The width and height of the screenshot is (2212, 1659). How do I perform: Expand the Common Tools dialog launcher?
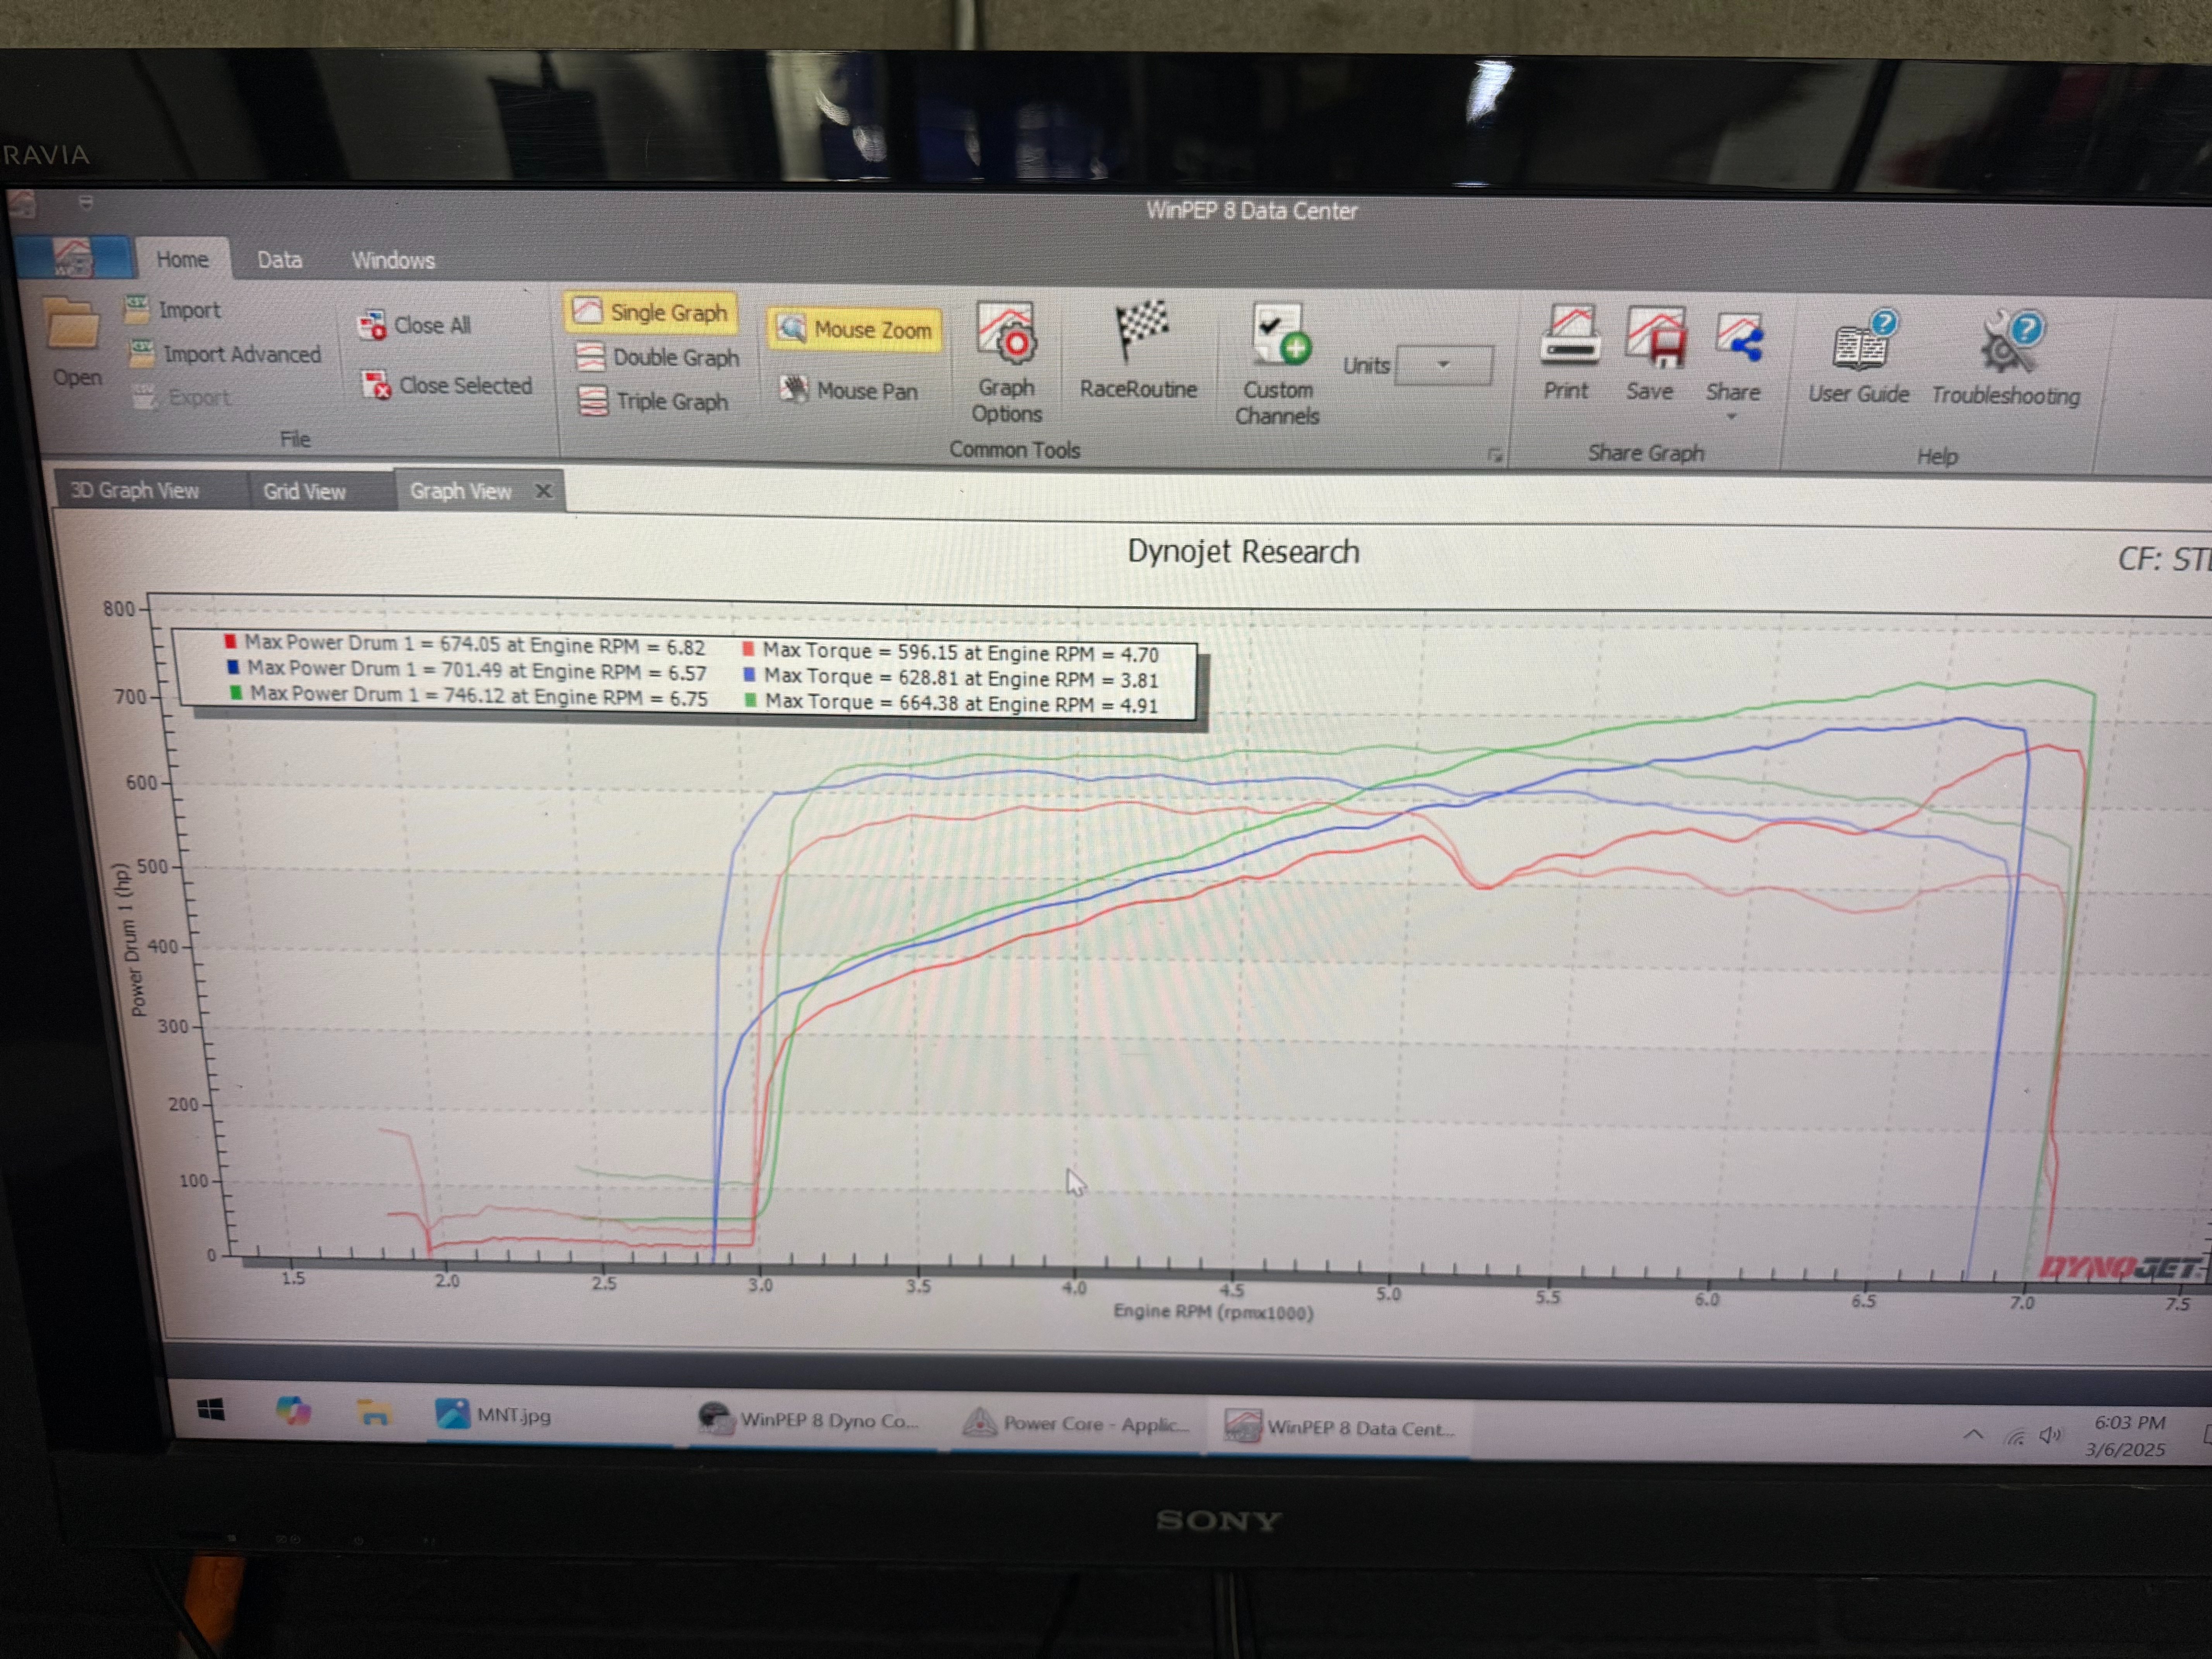(1495, 456)
